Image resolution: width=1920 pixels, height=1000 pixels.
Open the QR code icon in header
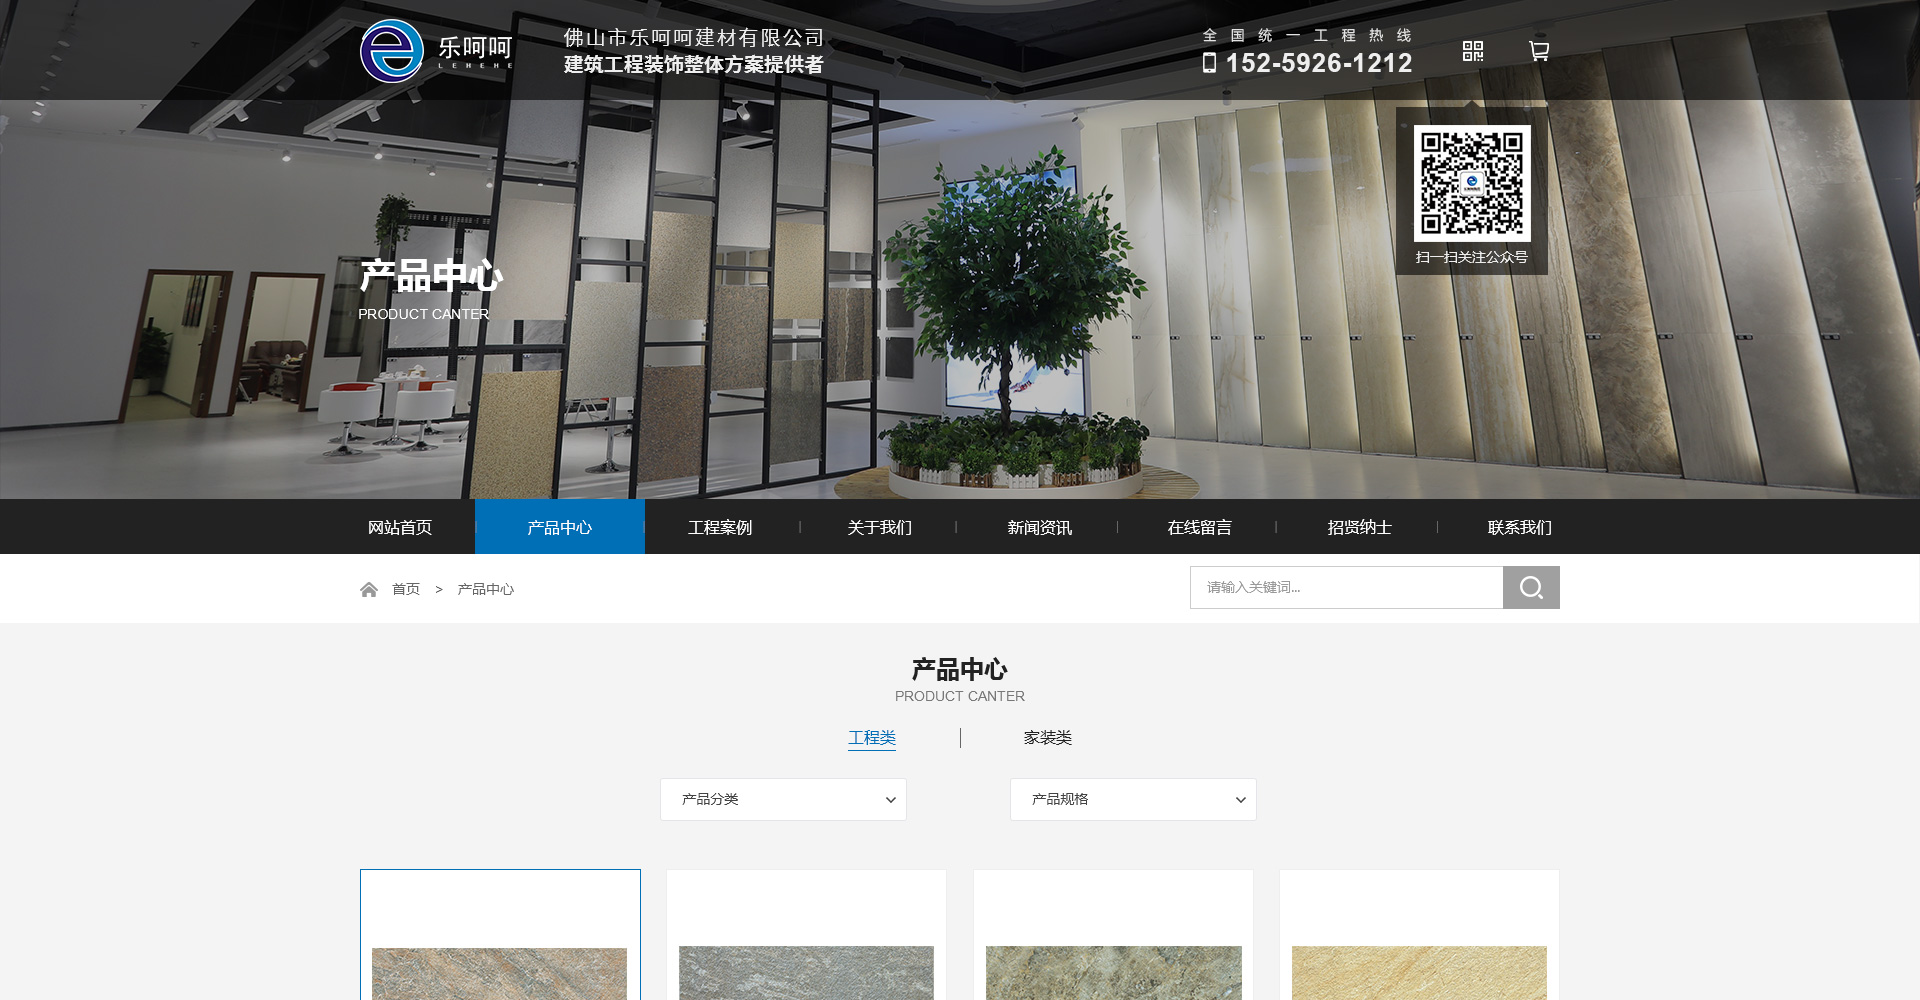tap(1472, 51)
